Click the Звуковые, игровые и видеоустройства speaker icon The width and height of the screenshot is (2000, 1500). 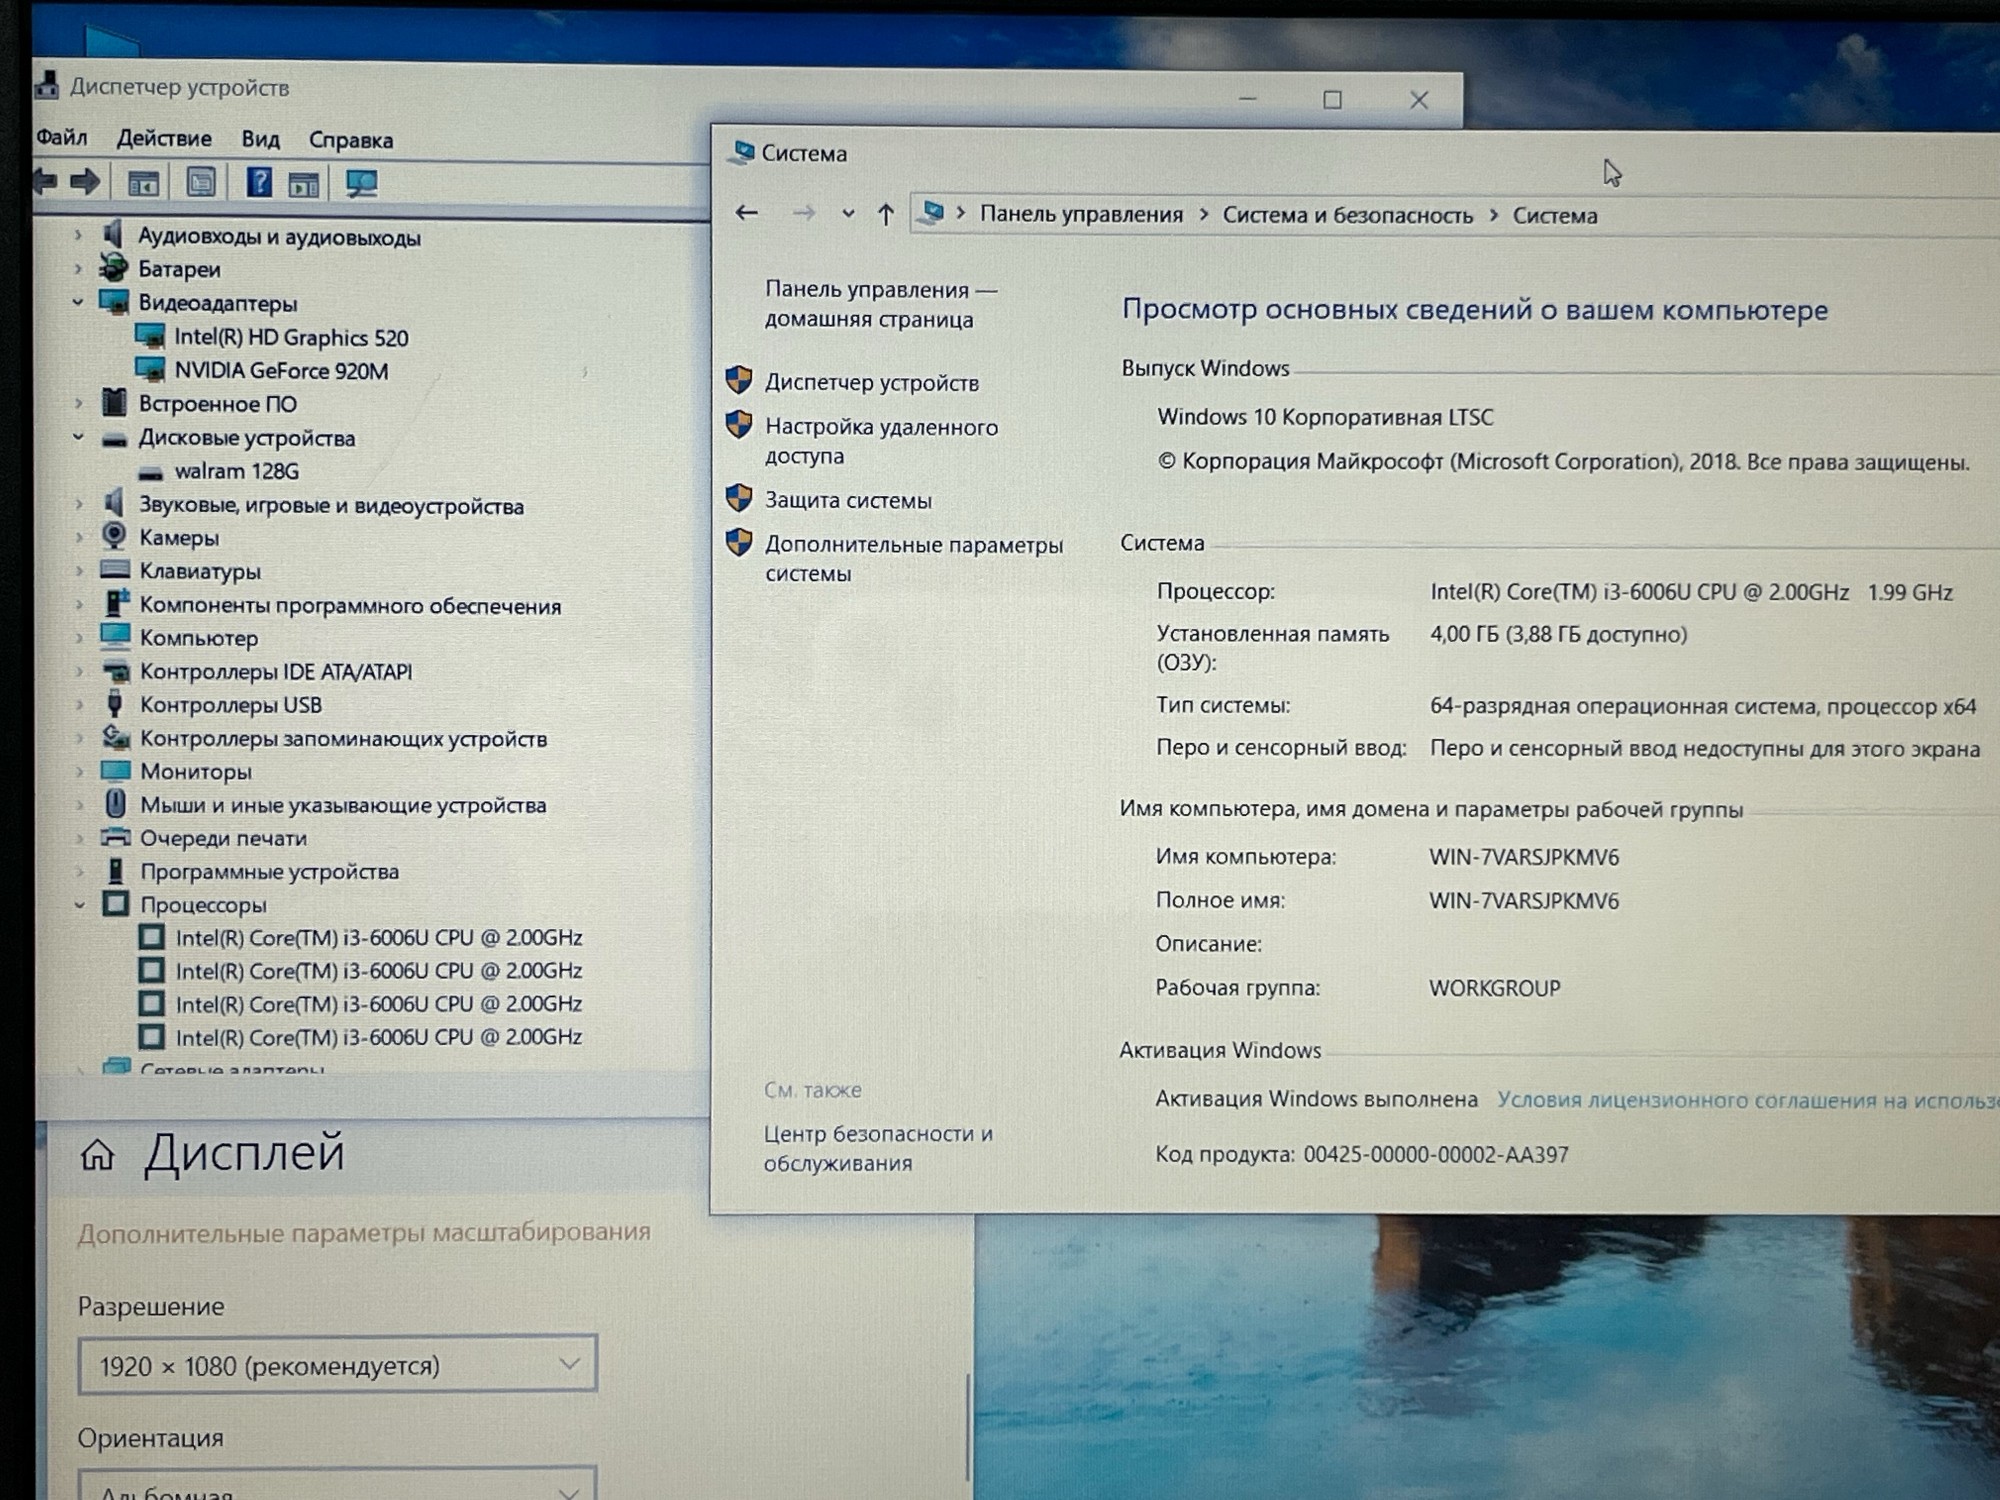tap(114, 503)
